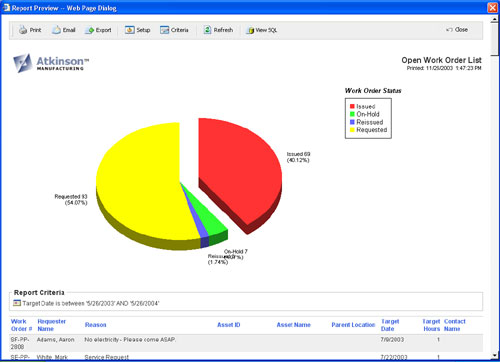
Task: Close the report using toolbar Close
Action: [457, 30]
